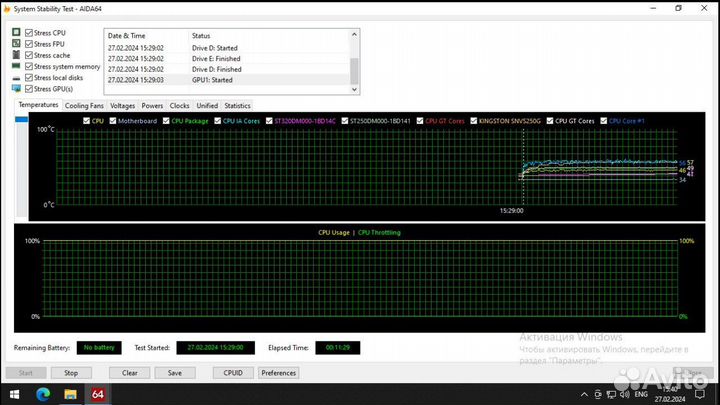Screen dimensions: 720x405
Task: Open the volume speaker tray icon
Action: click(624, 394)
